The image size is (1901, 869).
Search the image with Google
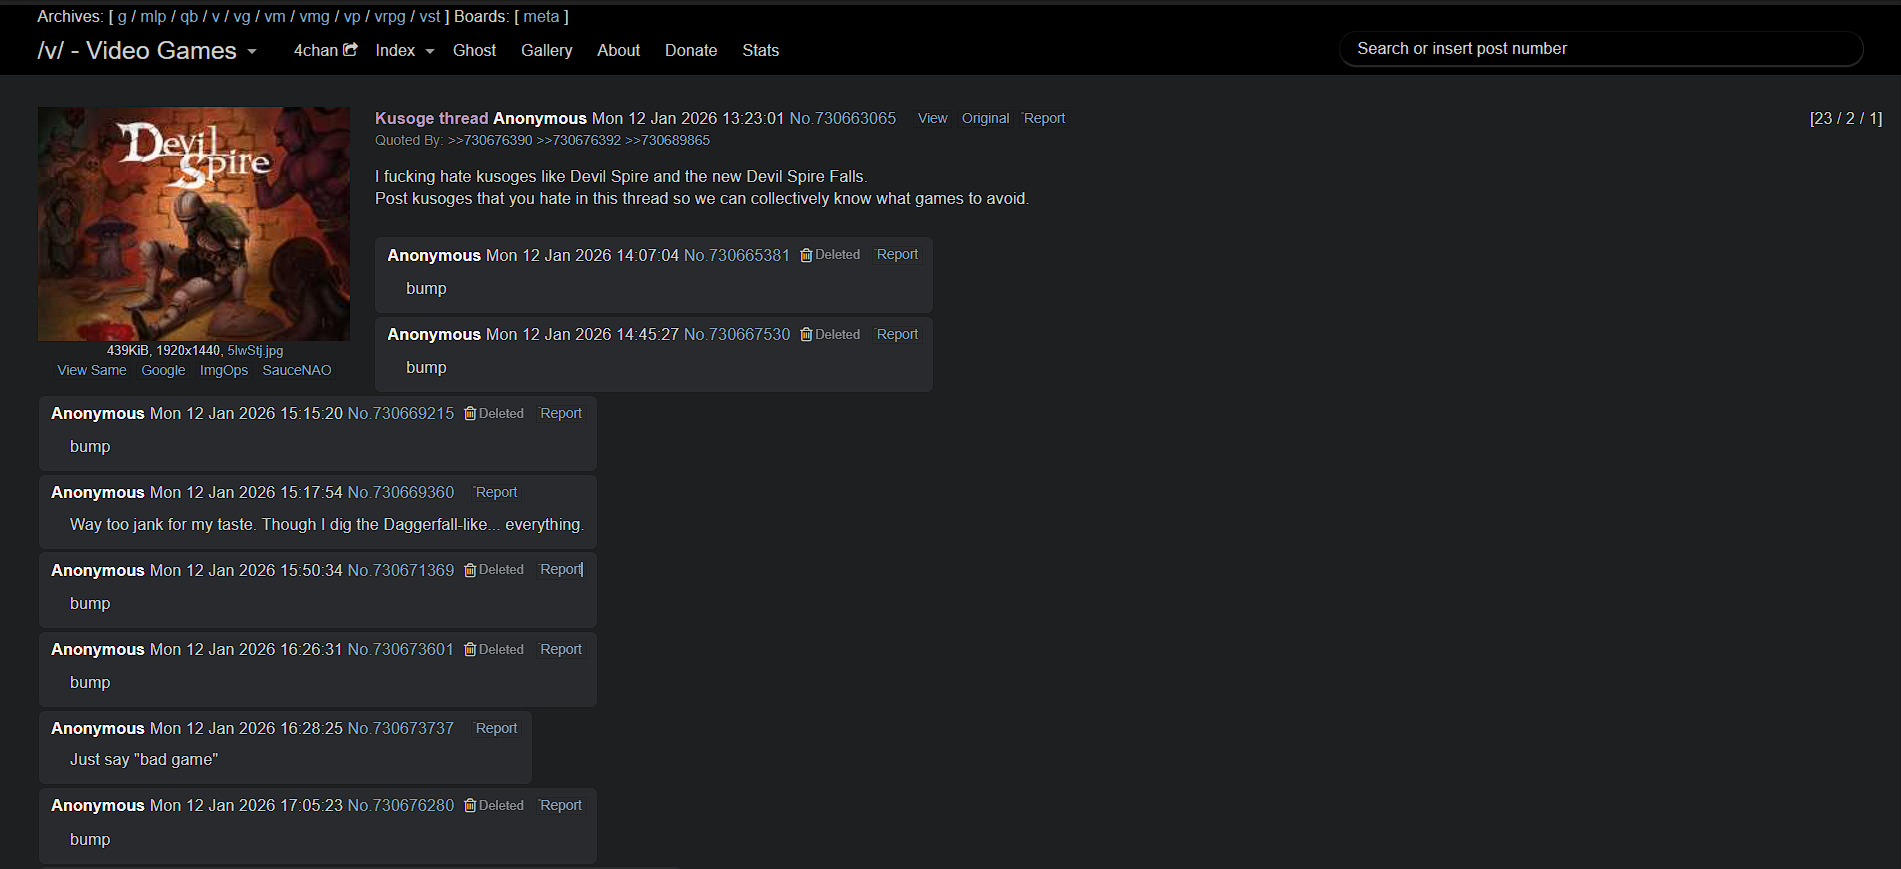tap(163, 370)
